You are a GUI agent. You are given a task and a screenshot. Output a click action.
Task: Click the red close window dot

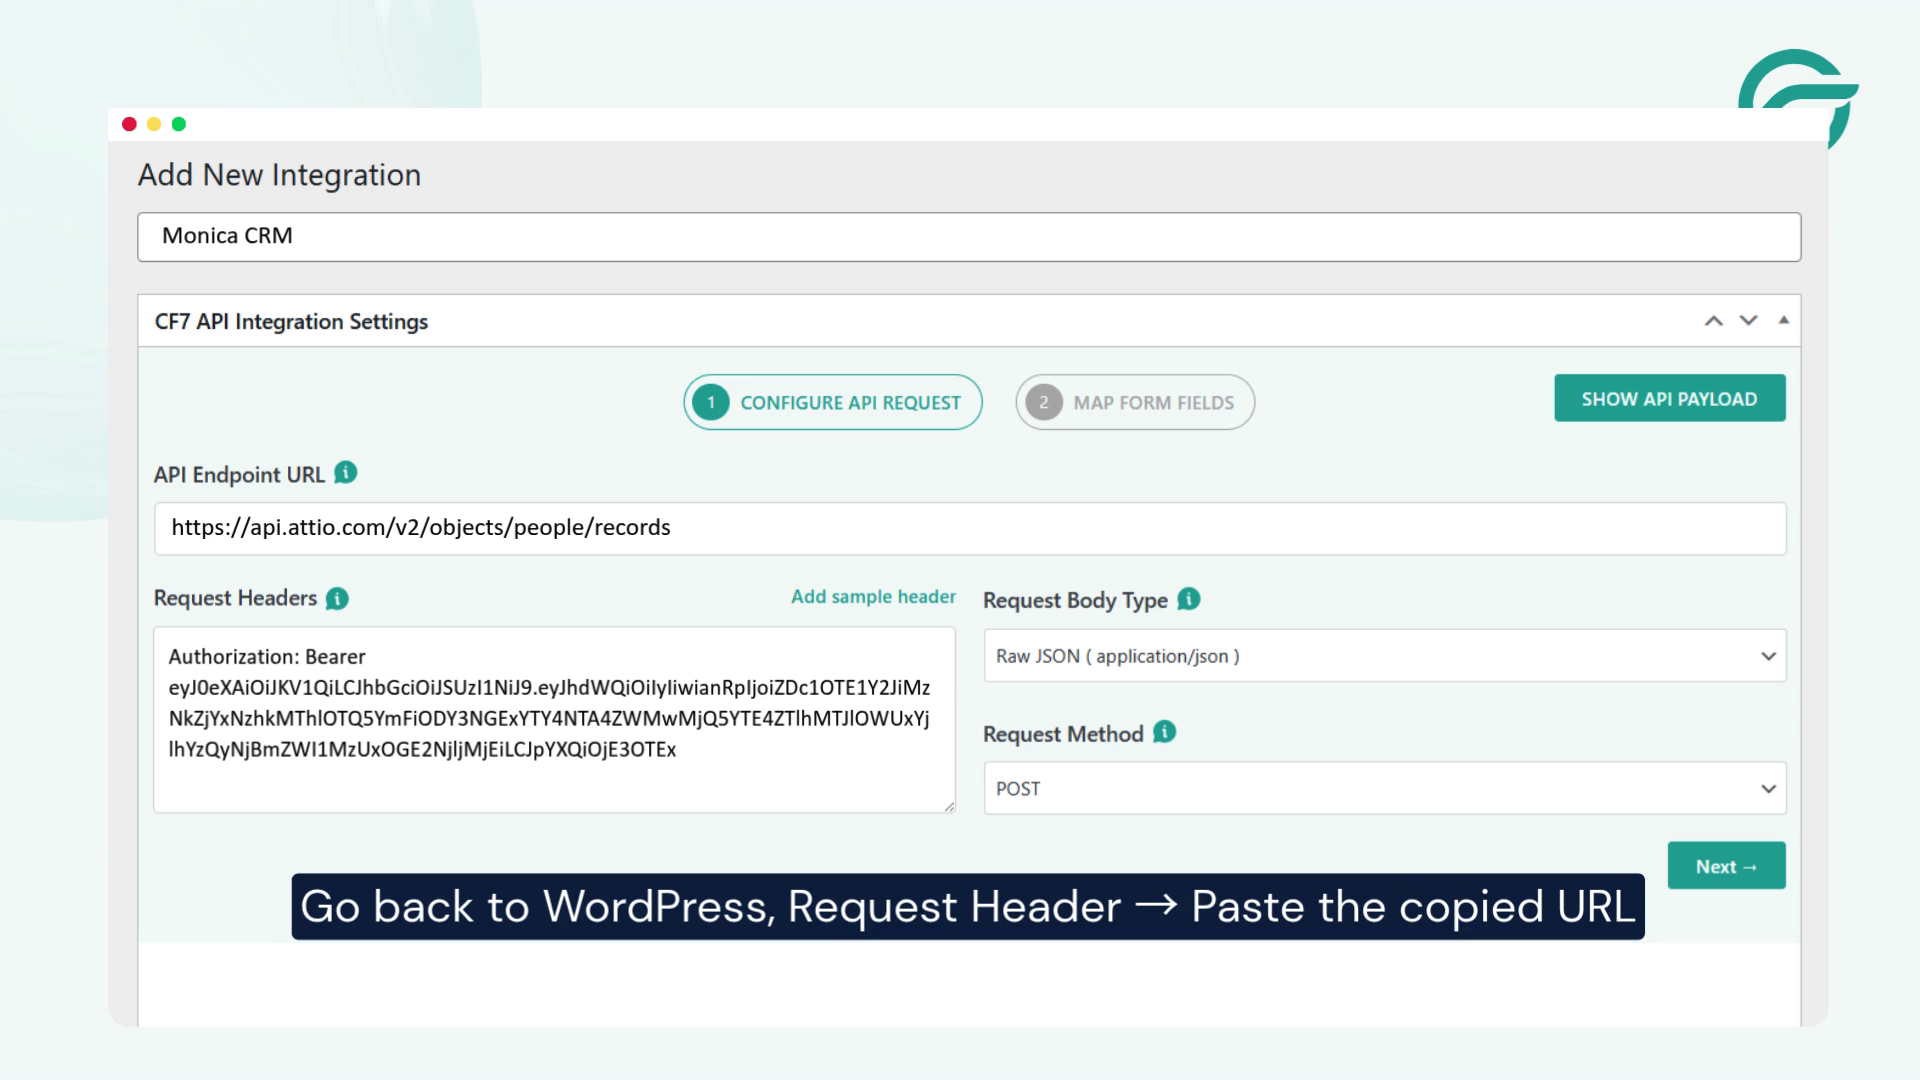[x=129, y=124]
